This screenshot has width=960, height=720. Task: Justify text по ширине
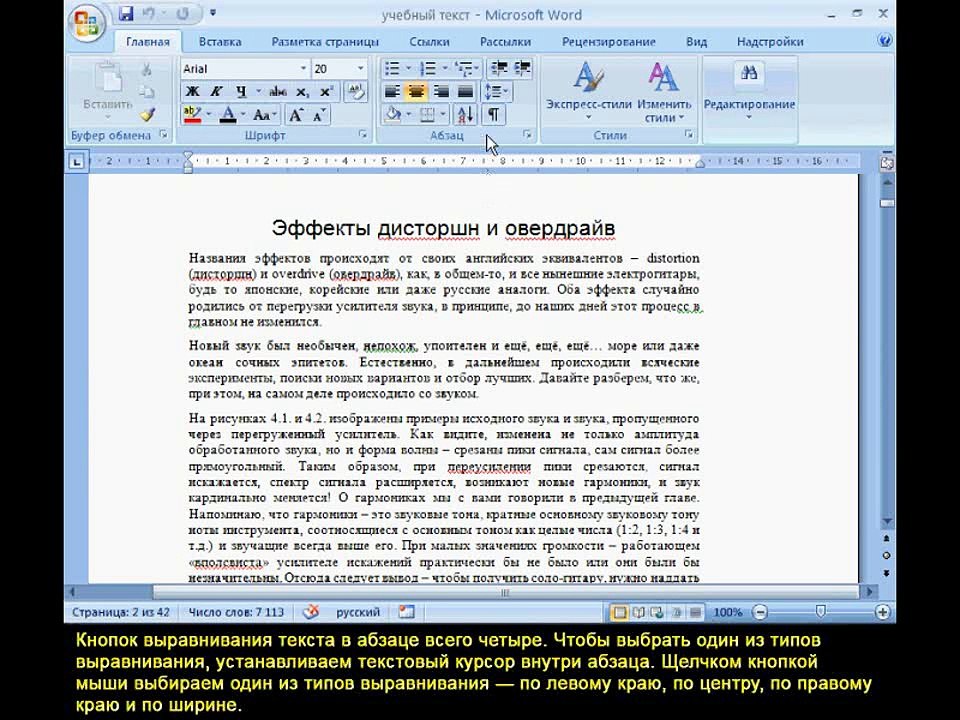click(x=465, y=92)
